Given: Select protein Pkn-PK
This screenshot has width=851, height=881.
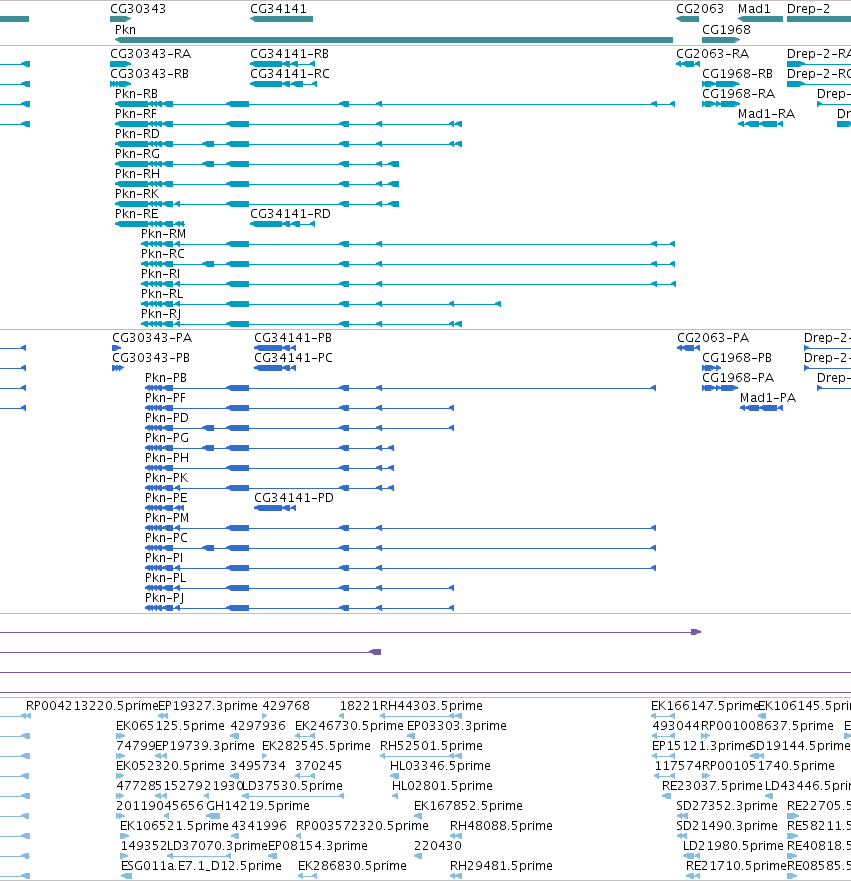Looking at the screenshot, I should click(x=166, y=478).
